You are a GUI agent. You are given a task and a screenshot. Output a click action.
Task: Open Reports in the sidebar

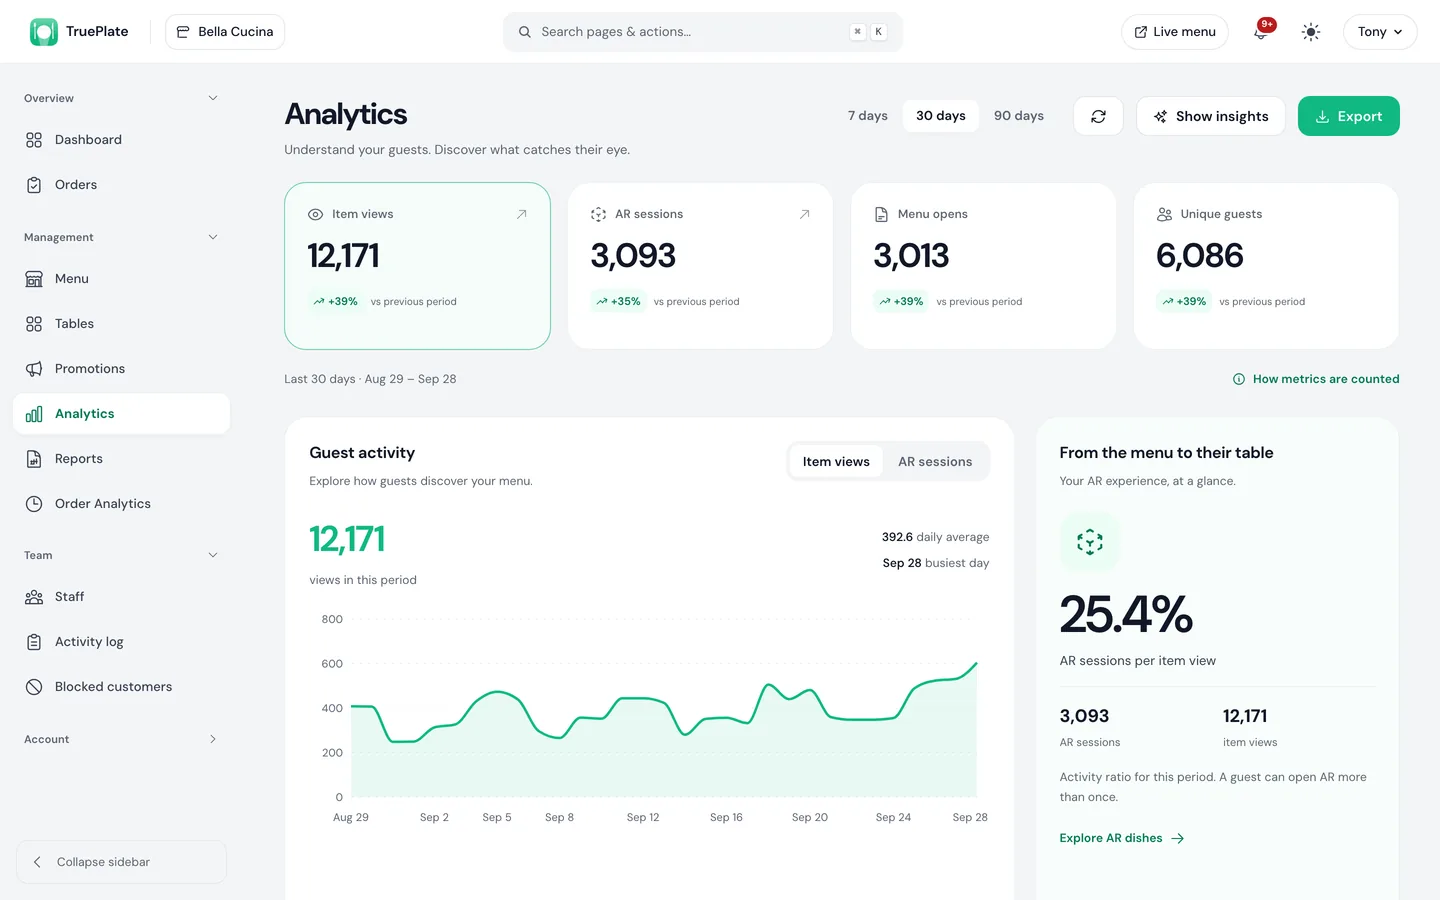coord(121,459)
